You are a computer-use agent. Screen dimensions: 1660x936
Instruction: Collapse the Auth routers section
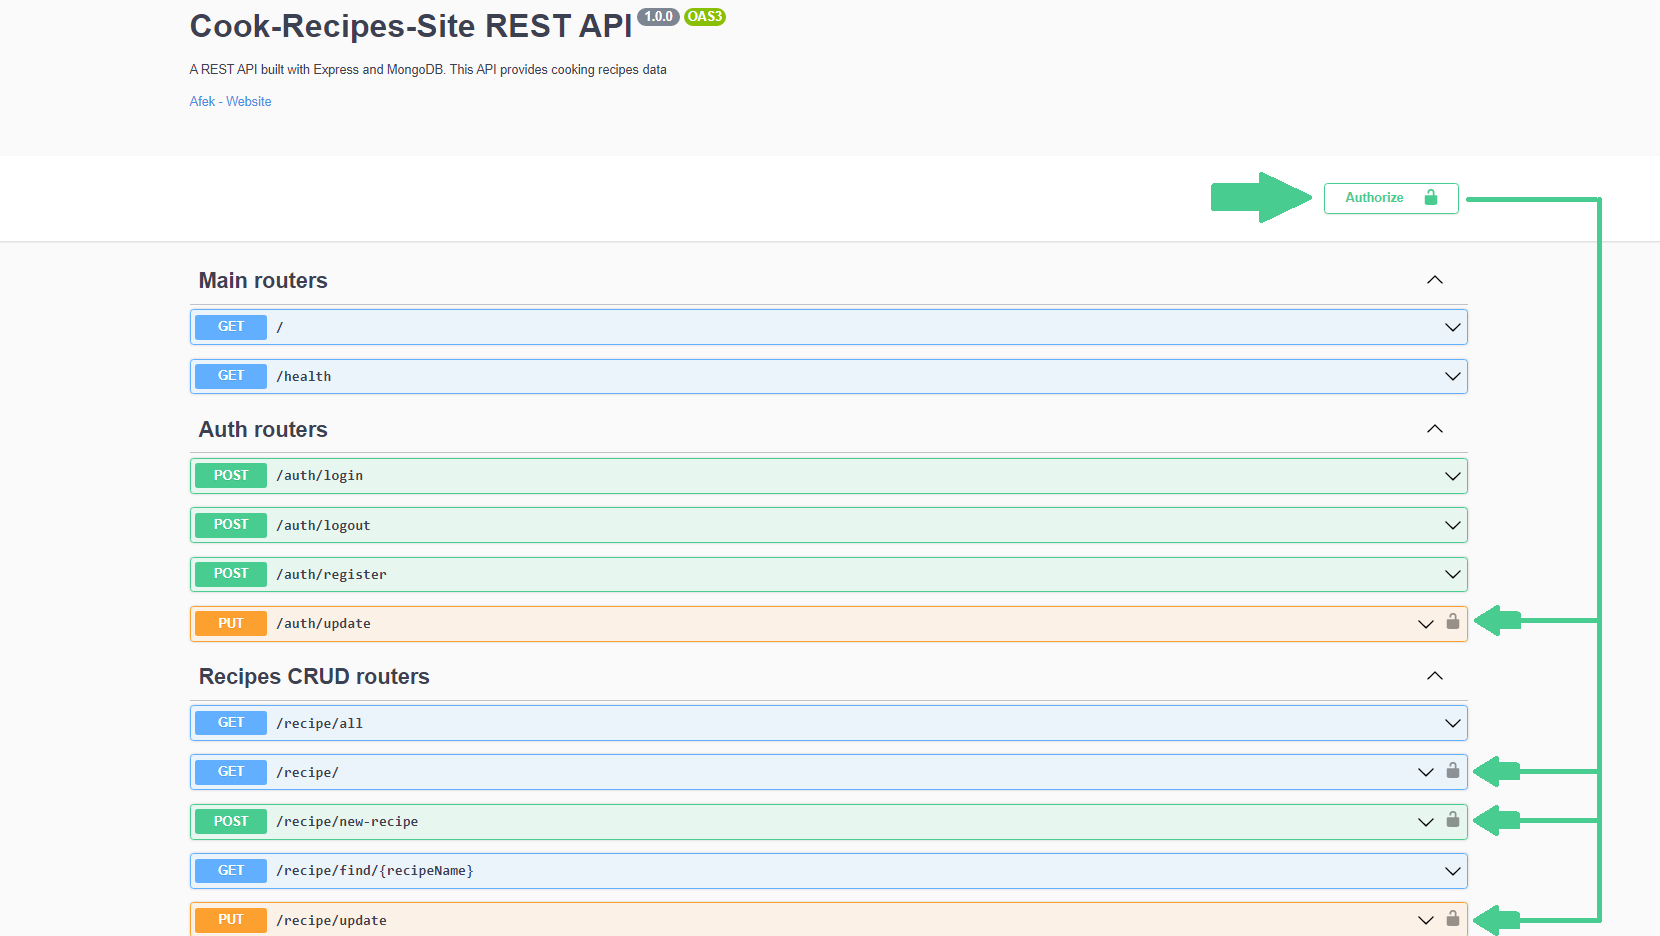tap(1435, 429)
